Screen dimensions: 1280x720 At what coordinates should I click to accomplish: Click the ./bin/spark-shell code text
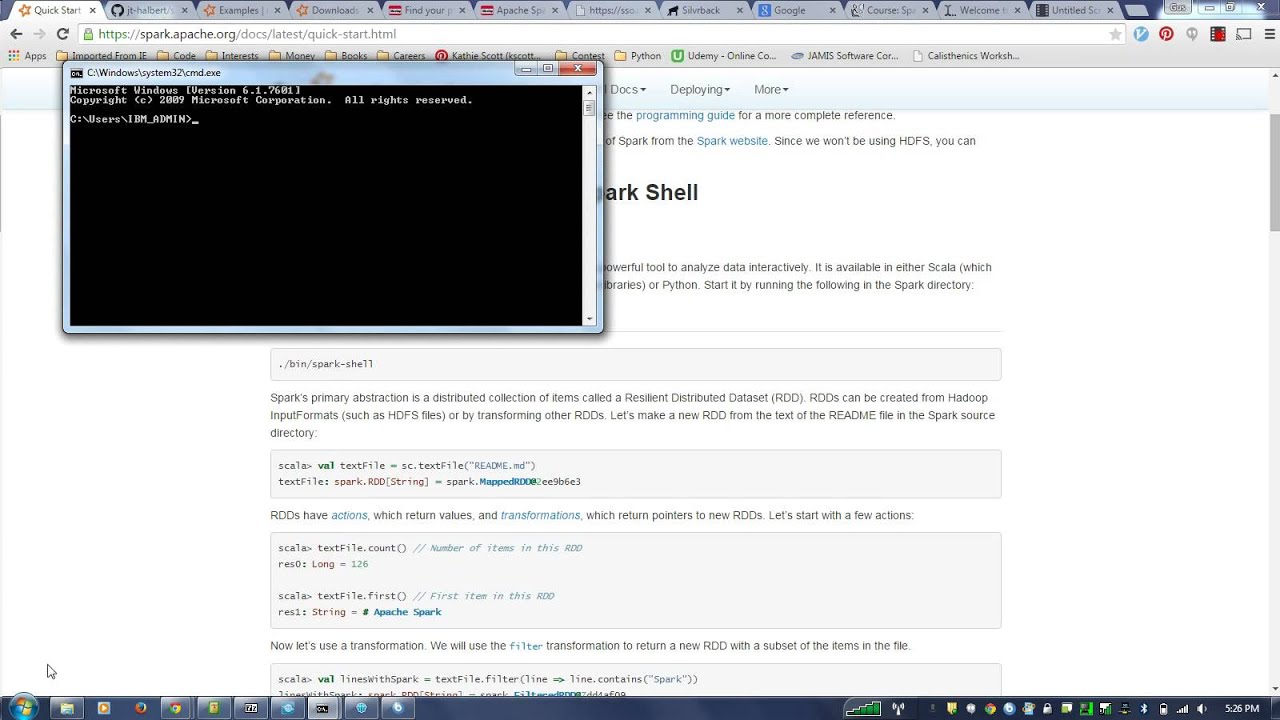click(326, 364)
